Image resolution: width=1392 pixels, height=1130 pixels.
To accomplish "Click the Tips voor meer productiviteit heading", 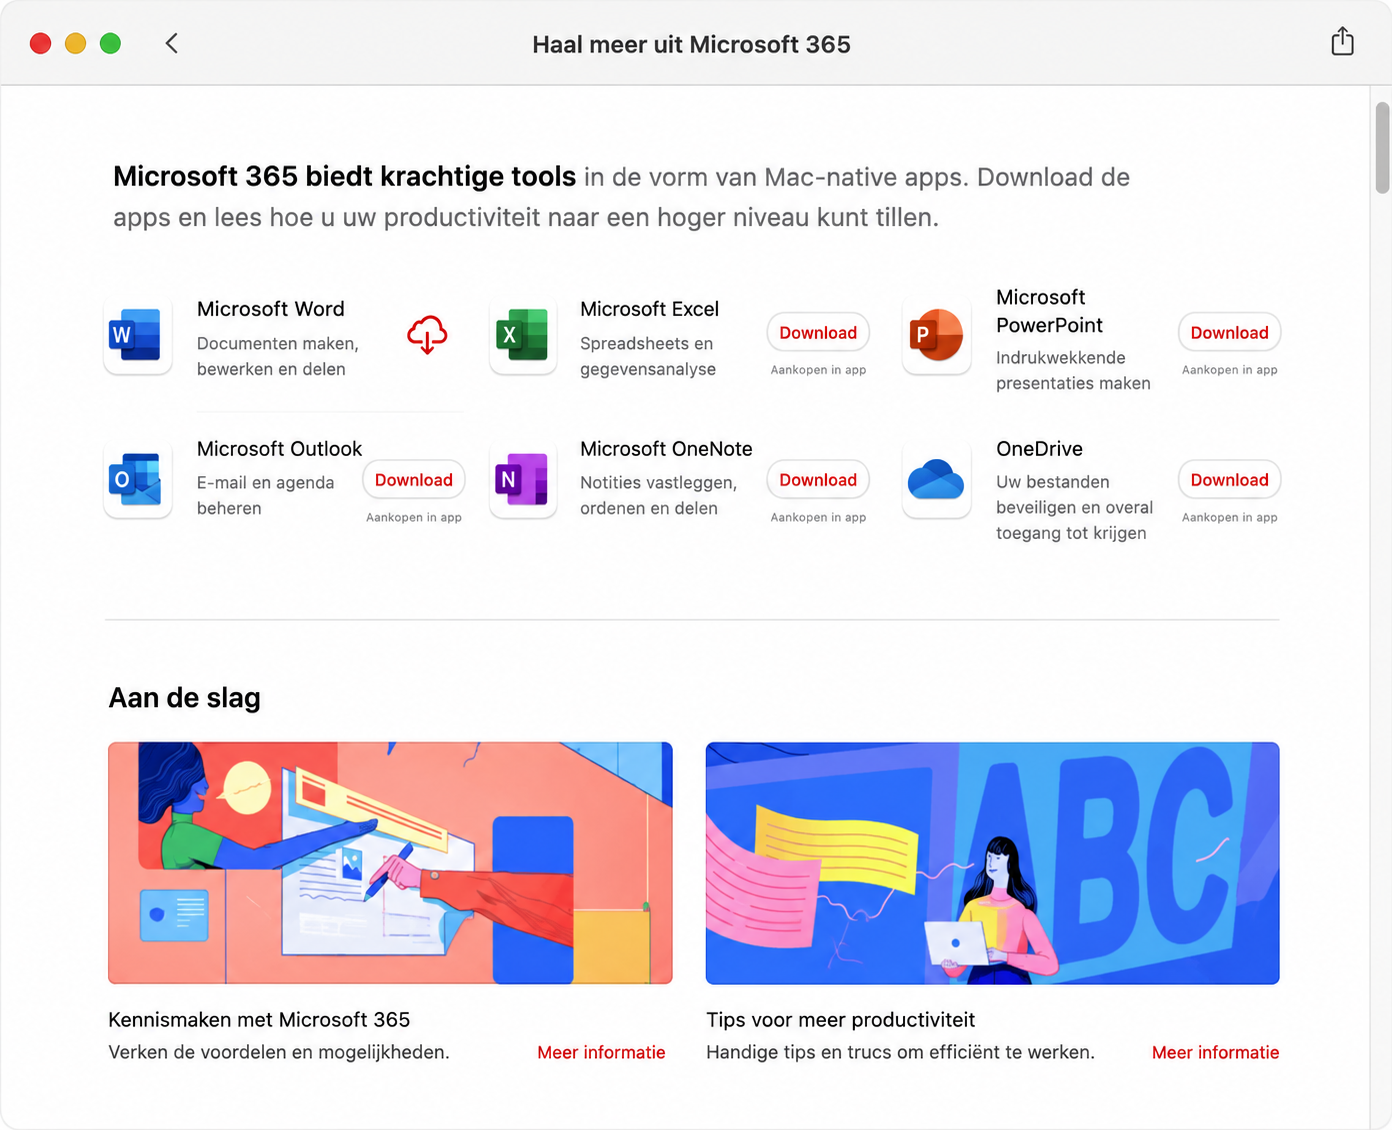I will tap(840, 1020).
